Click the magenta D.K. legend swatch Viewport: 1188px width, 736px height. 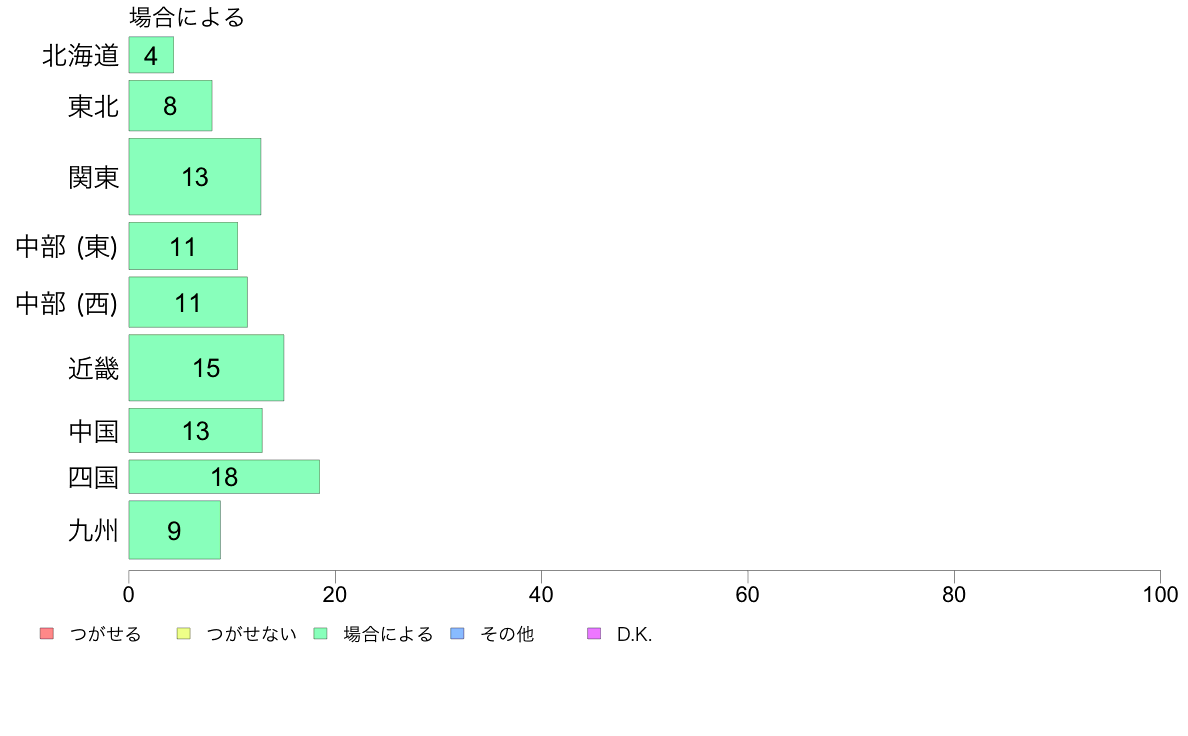pos(594,634)
